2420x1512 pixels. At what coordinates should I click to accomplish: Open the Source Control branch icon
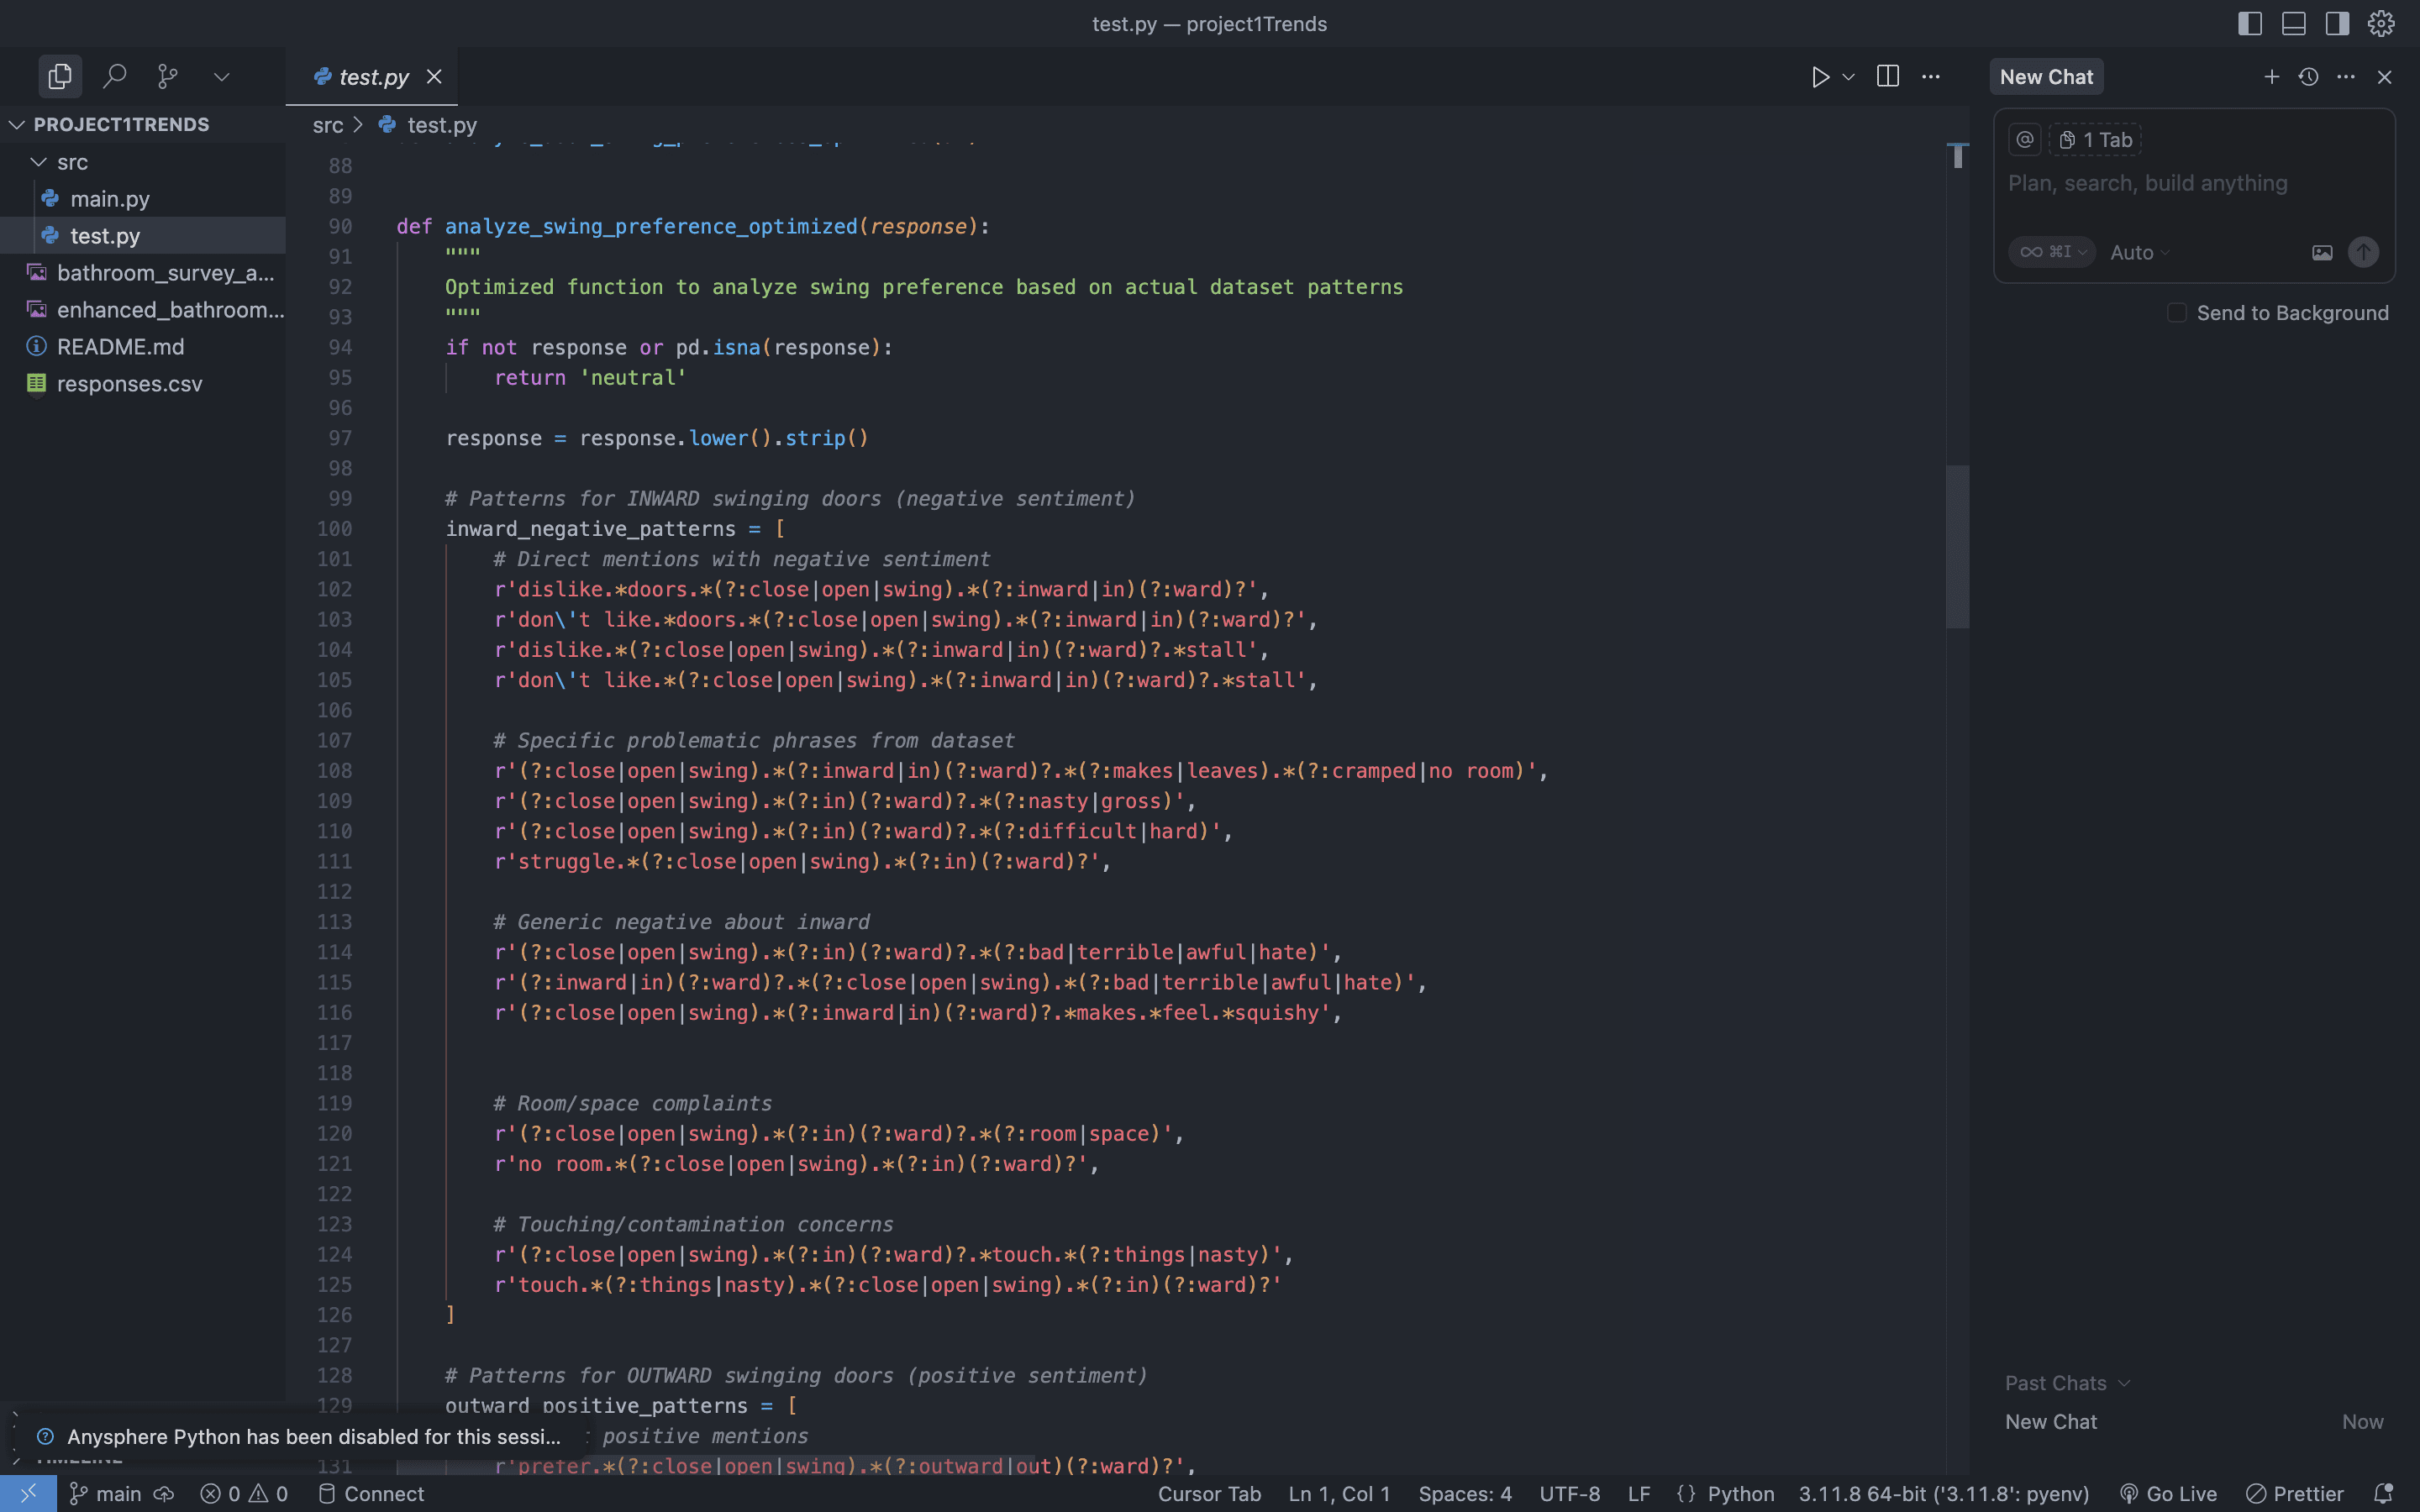coord(168,76)
